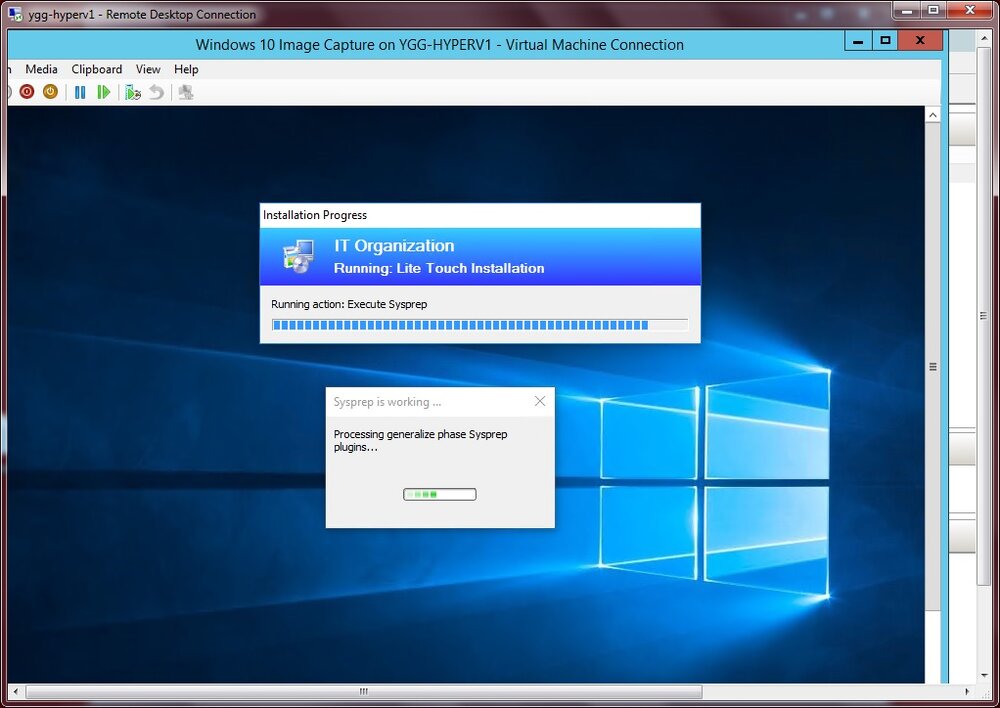Pause the virtual machine with the blue icon

[80, 92]
